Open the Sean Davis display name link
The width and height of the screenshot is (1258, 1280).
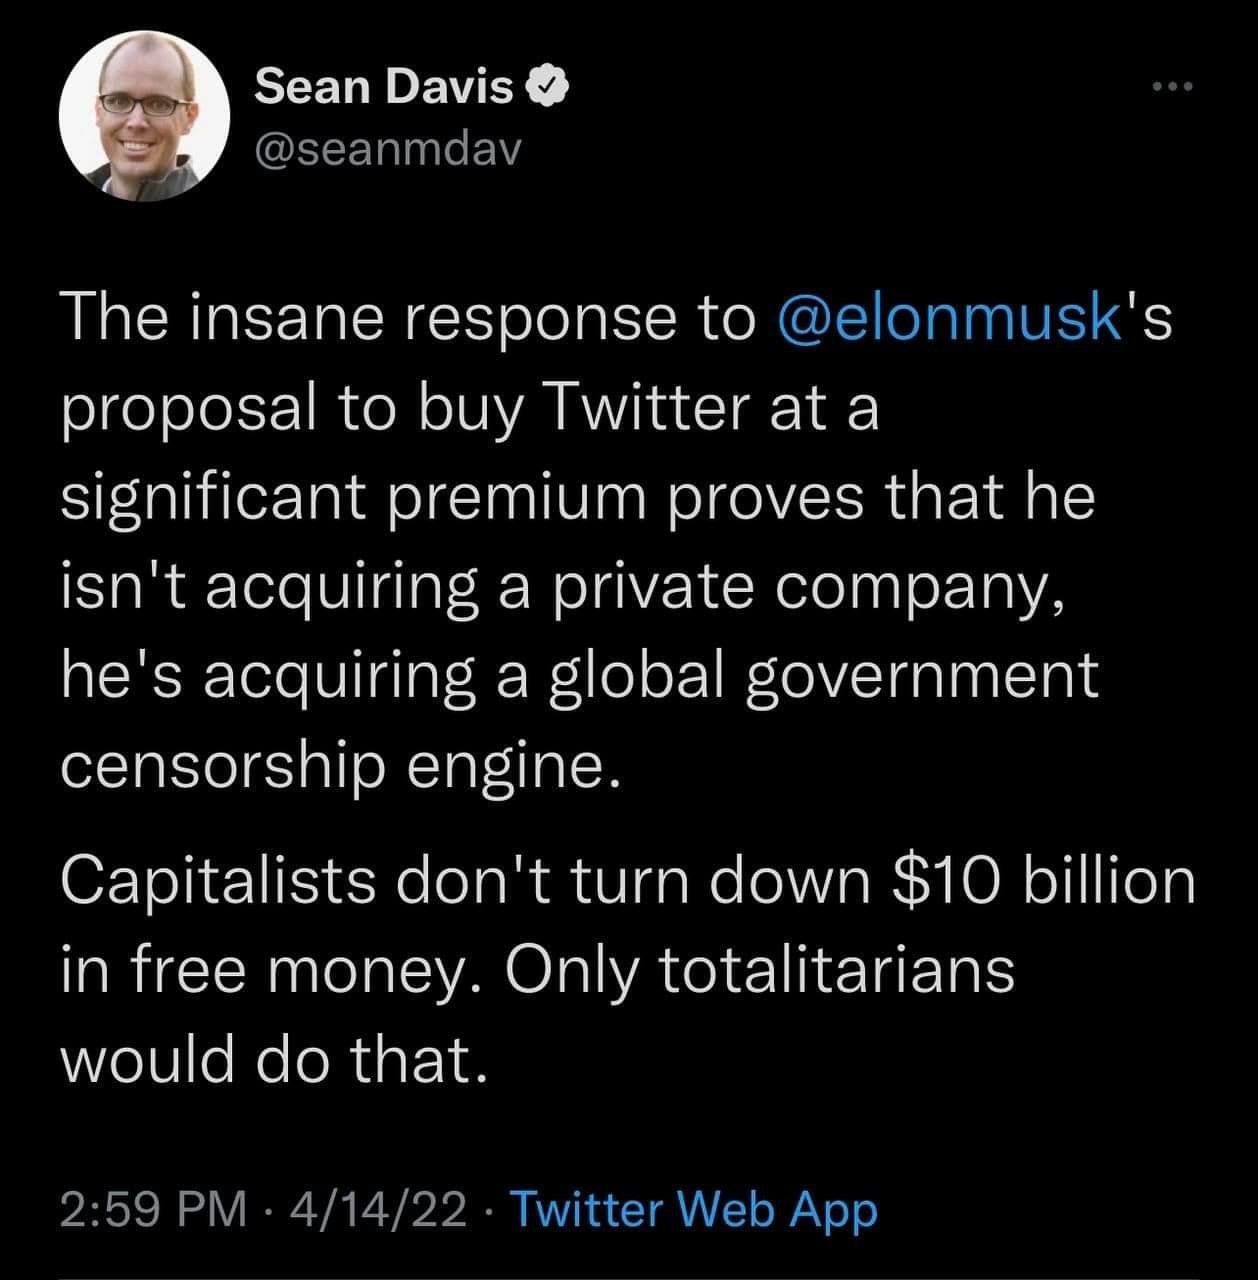coord(384,89)
